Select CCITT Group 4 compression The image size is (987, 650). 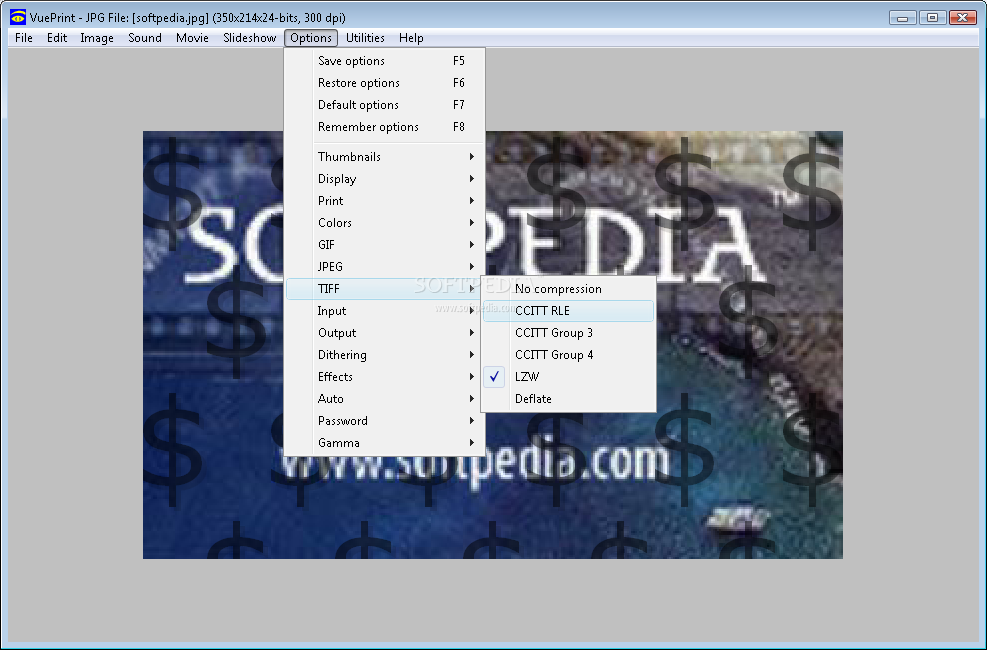coord(568,355)
